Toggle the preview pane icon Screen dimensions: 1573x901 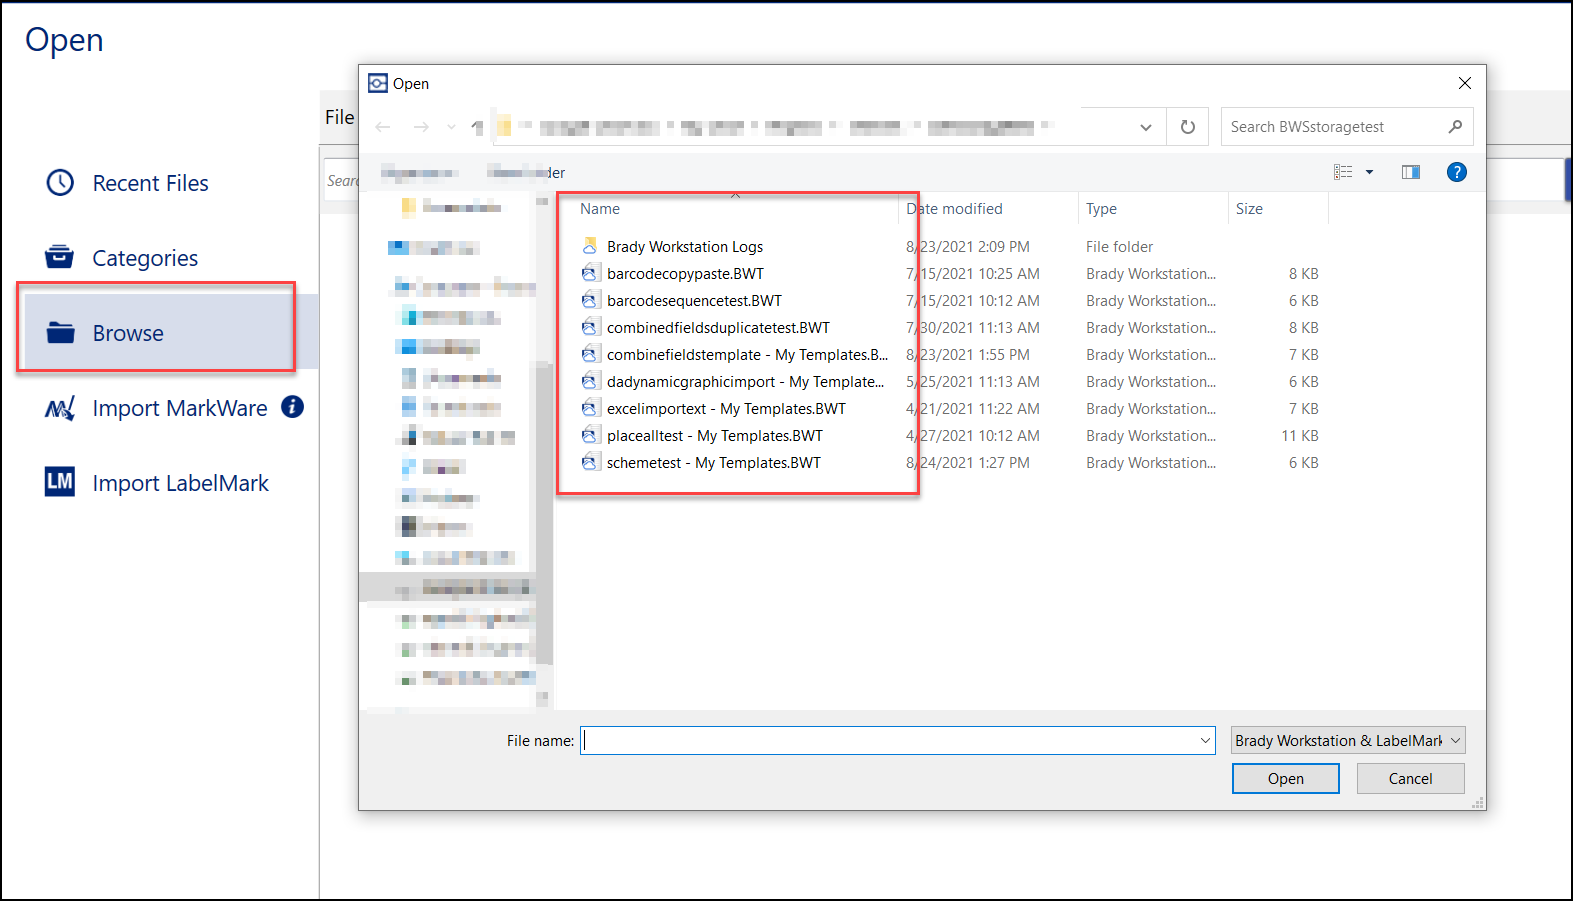pyautogui.click(x=1410, y=172)
